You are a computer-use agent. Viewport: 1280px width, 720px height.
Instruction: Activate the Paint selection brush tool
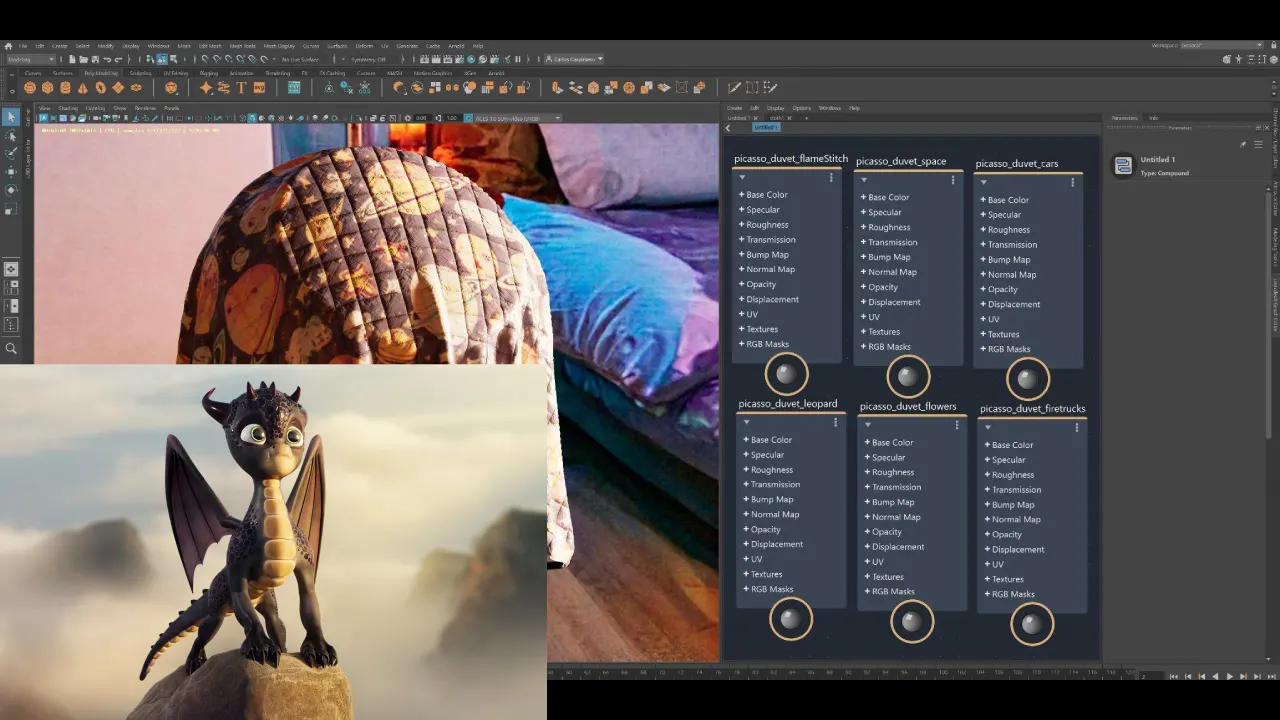[11, 153]
